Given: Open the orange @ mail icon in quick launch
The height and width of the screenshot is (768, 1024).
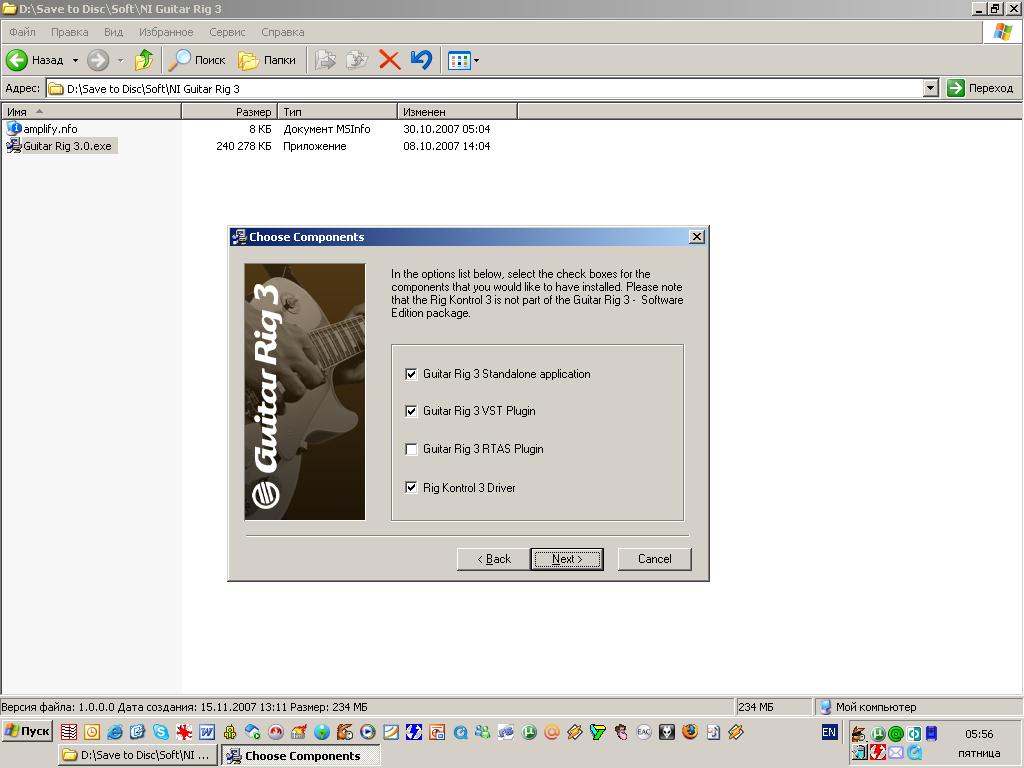Looking at the screenshot, I should pyautogui.click(x=552, y=732).
